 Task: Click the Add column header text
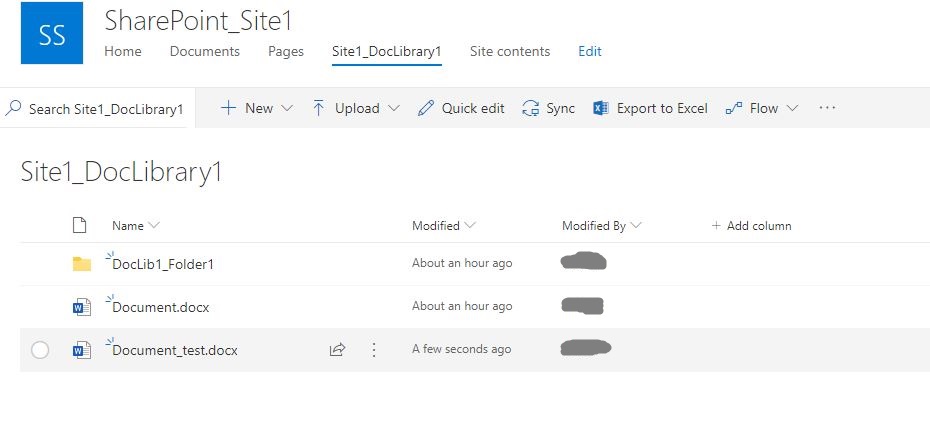759,225
